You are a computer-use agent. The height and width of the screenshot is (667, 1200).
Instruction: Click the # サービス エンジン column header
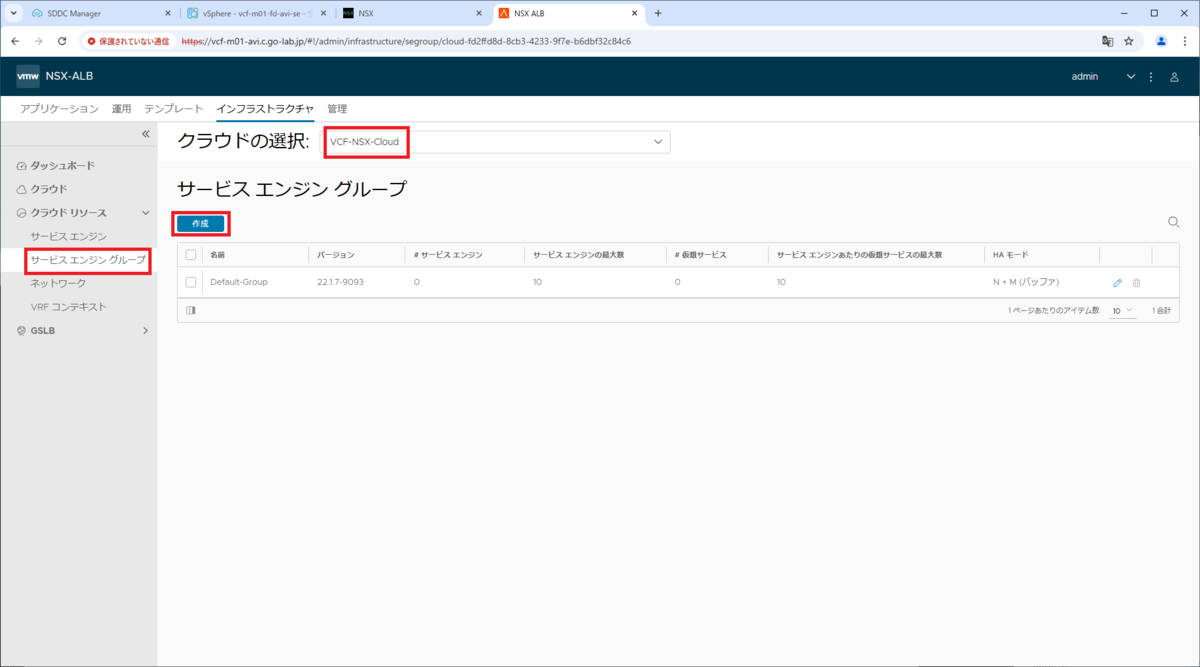[448, 255]
